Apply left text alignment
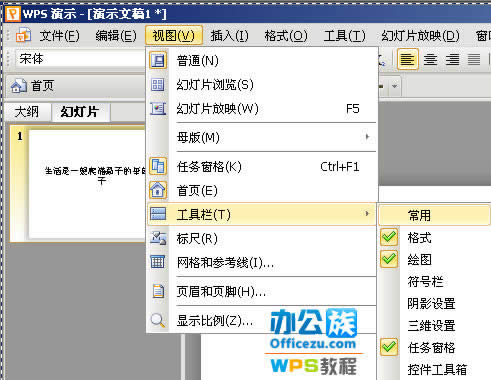 (408, 60)
